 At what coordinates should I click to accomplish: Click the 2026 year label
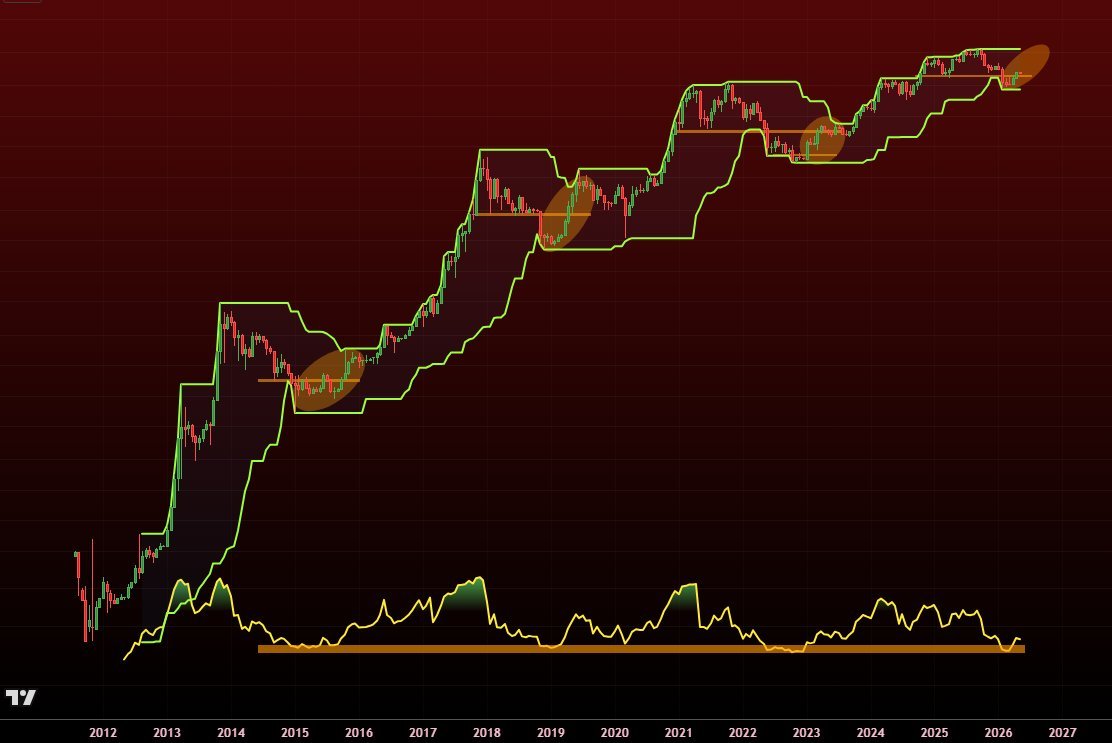[x=999, y=732]
